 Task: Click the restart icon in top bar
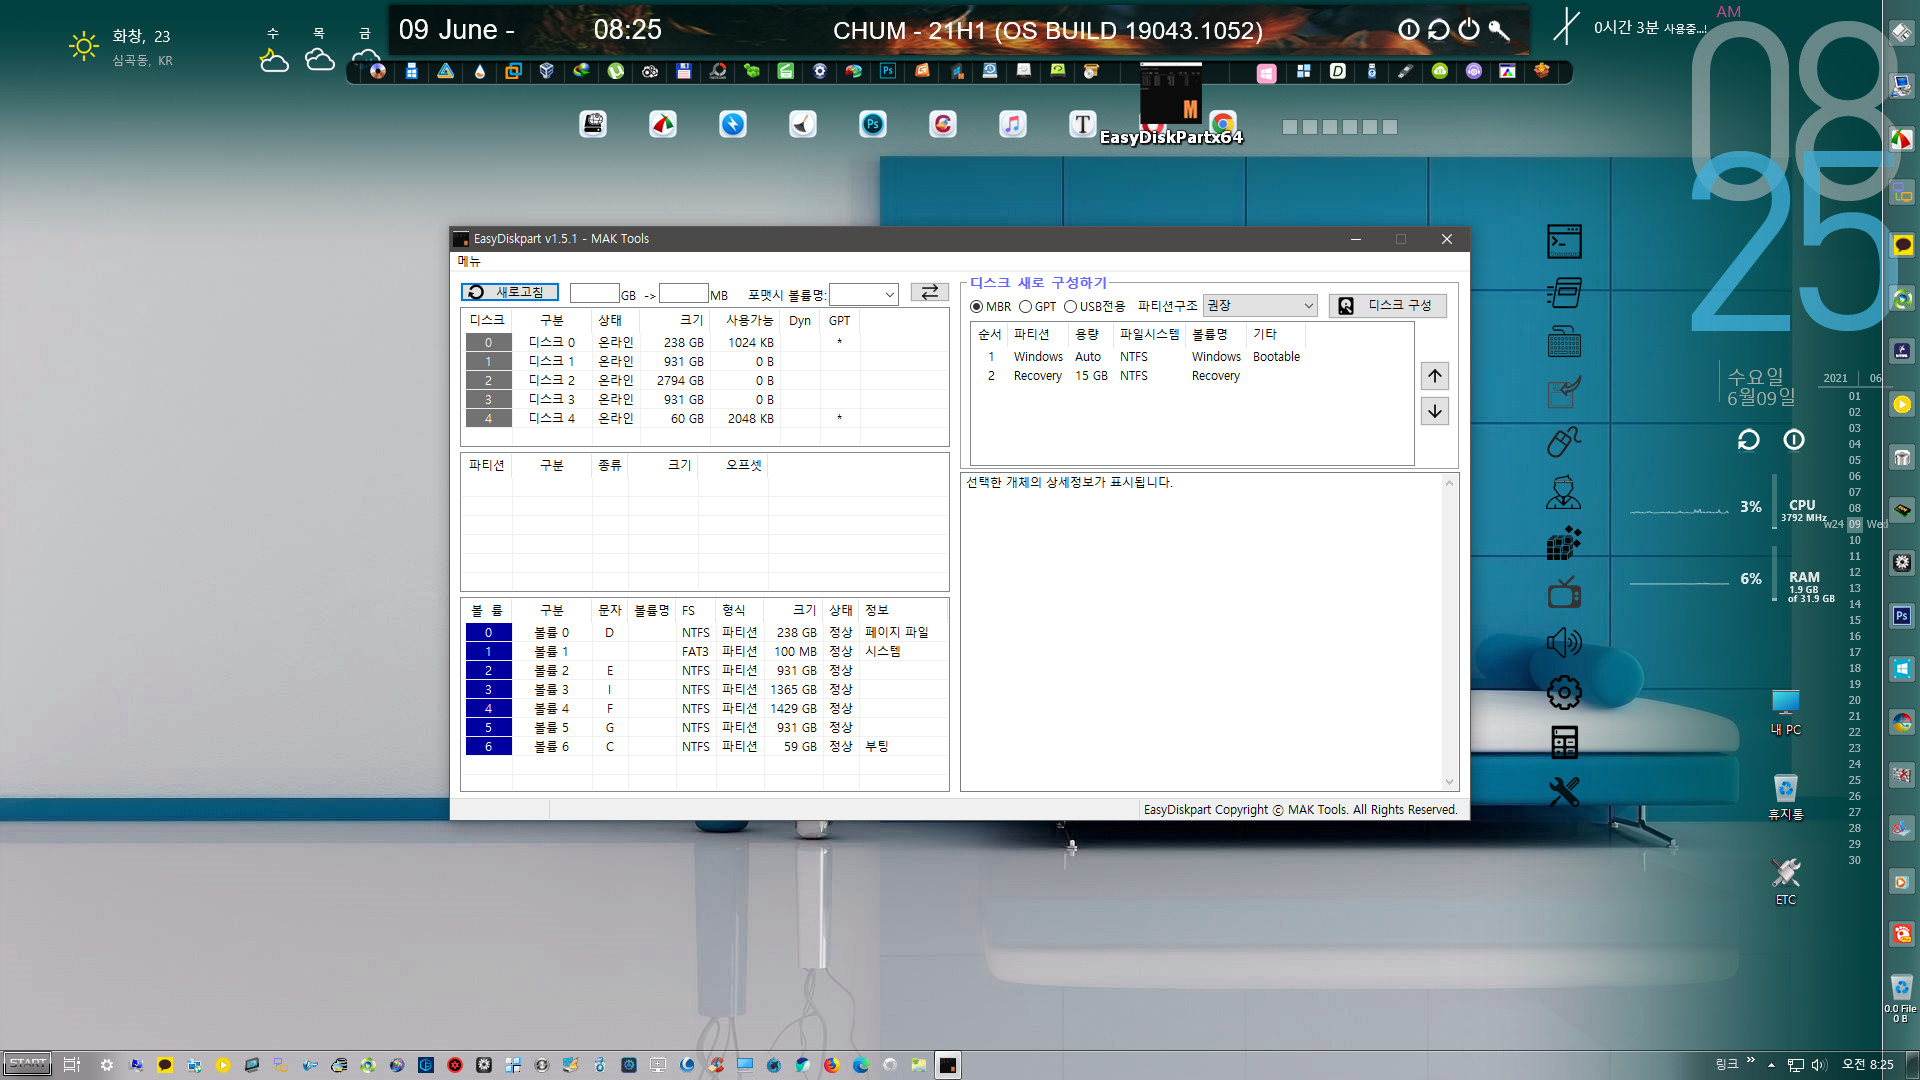(1438, 29)
